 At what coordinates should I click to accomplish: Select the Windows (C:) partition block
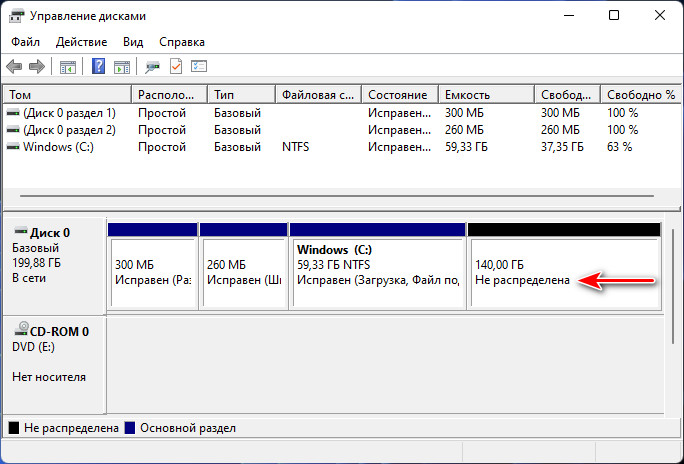(x=378, y=266)
